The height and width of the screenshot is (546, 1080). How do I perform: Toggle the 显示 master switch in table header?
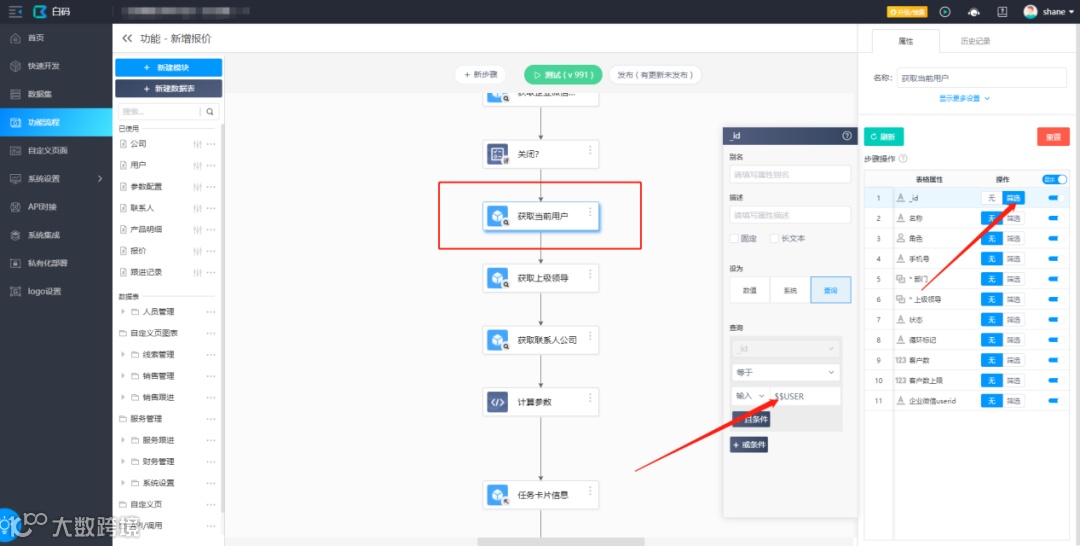click(1054, 179)
